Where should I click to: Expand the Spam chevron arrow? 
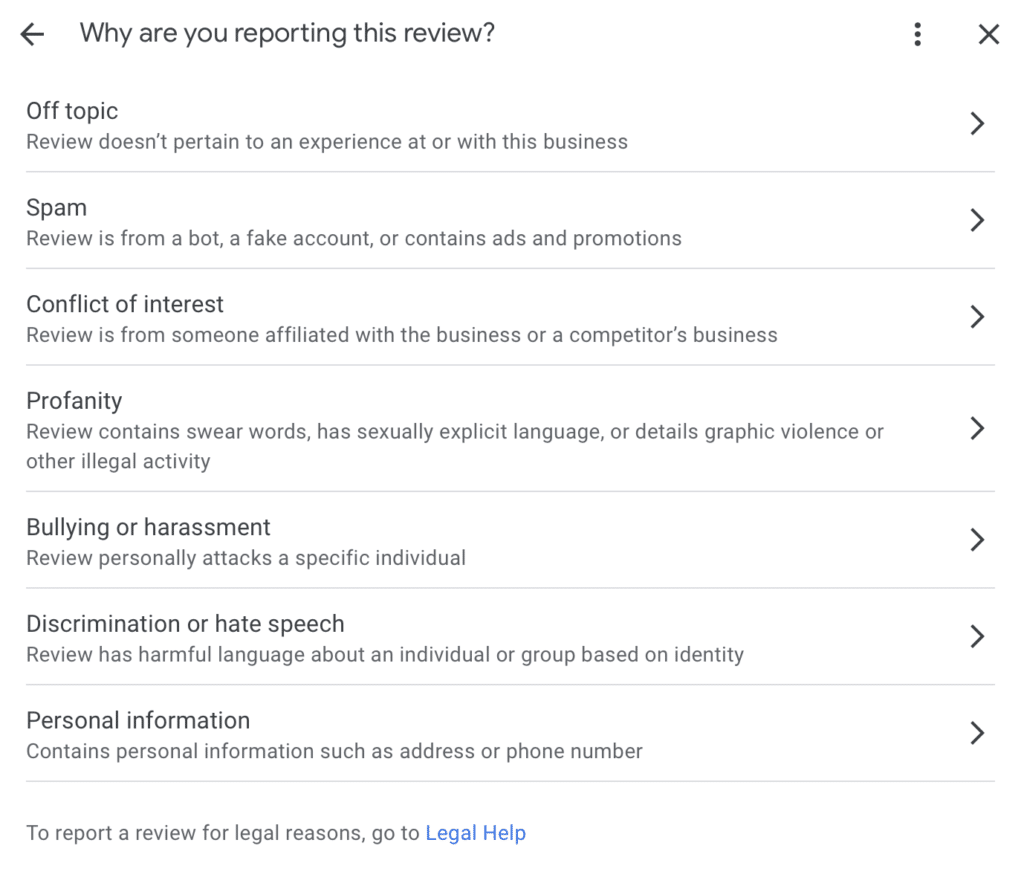point(977,220)
